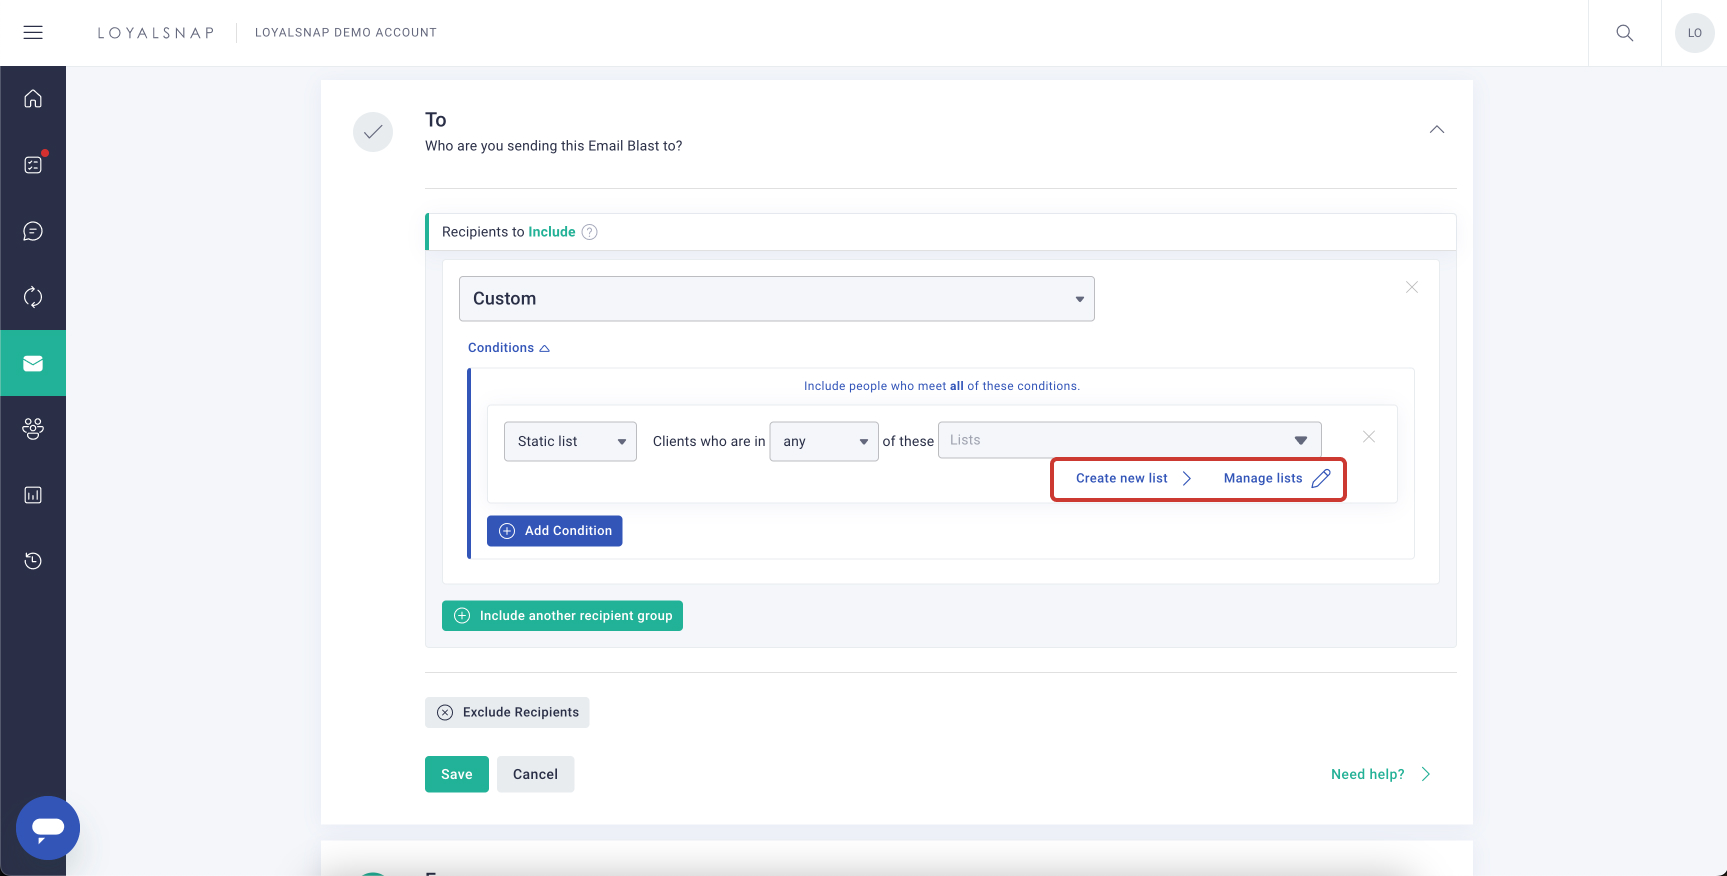The image size is (1727, 876).
Task: Open the live chat bubble widget
Action: (x=48, y=828)
